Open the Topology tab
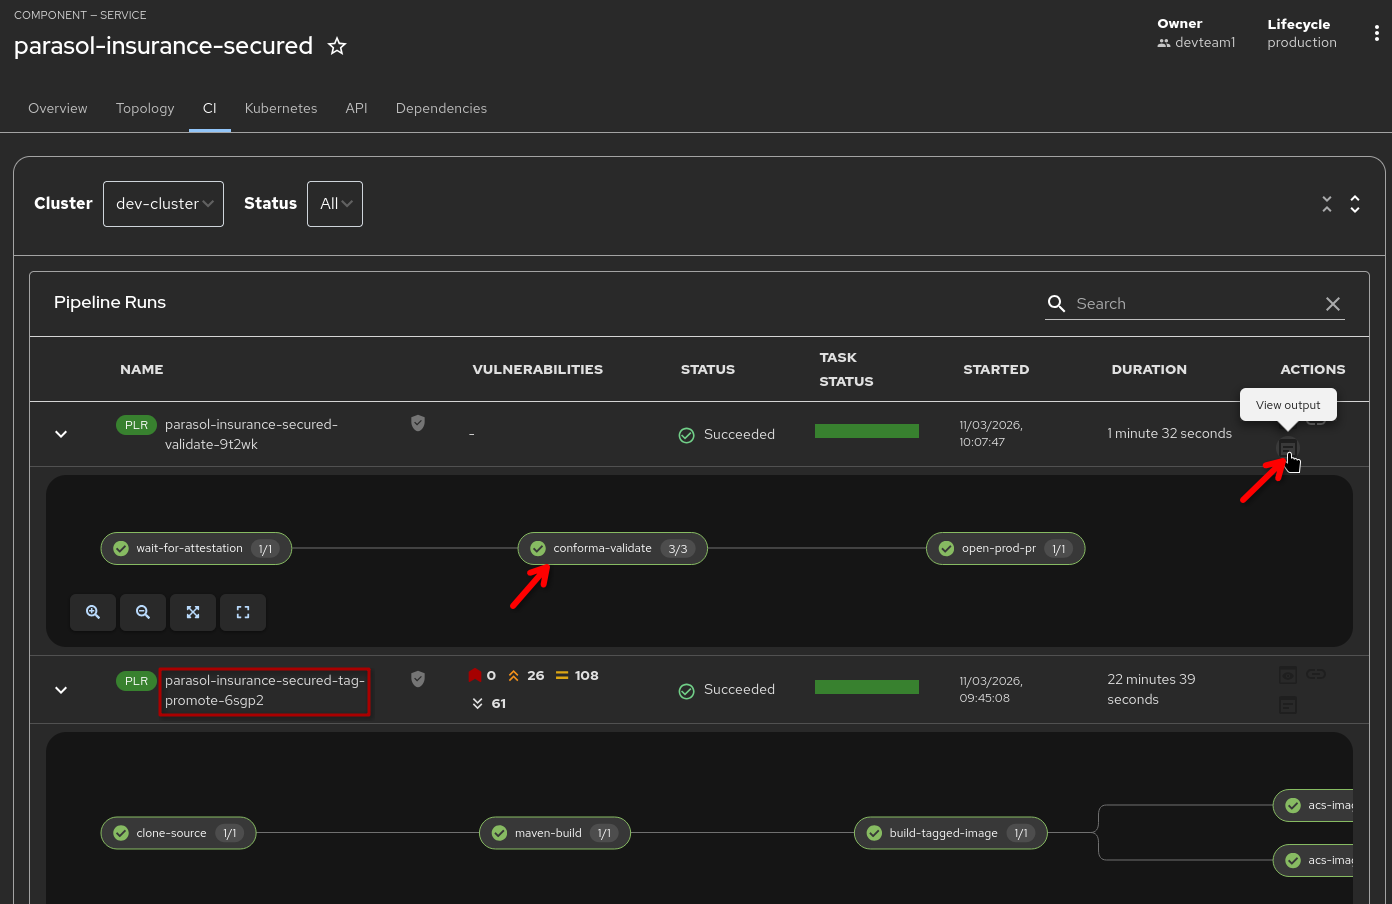This screenshot has width=1392, height=904. 144,108
